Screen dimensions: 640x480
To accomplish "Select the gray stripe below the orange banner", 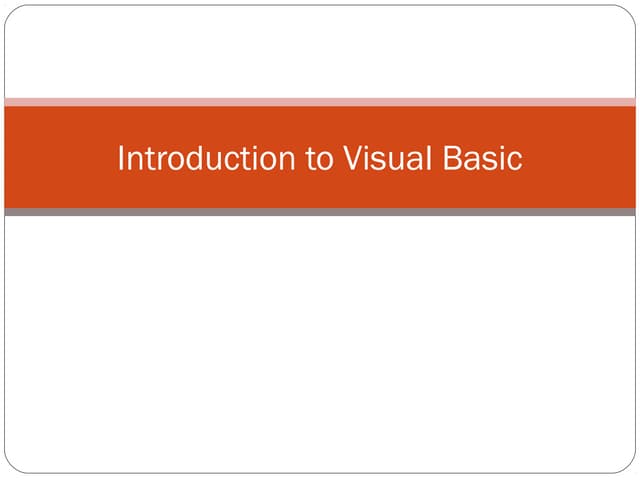I will [320, 212].
